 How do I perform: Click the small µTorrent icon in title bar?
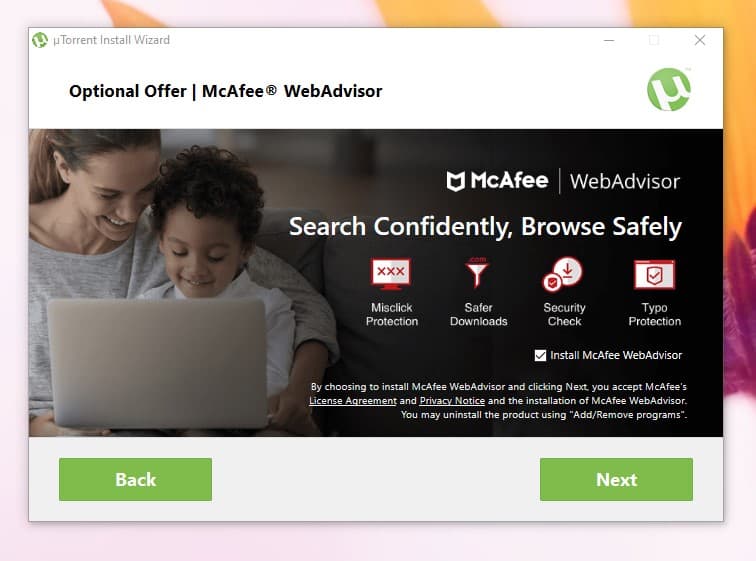tap(40, 40)
